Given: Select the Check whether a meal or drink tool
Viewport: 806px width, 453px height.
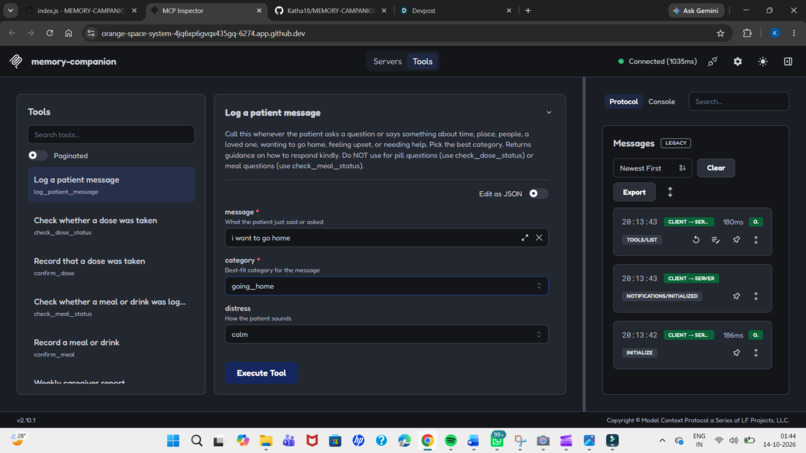Looking at the screenshot, I should [x=111, y=306].
